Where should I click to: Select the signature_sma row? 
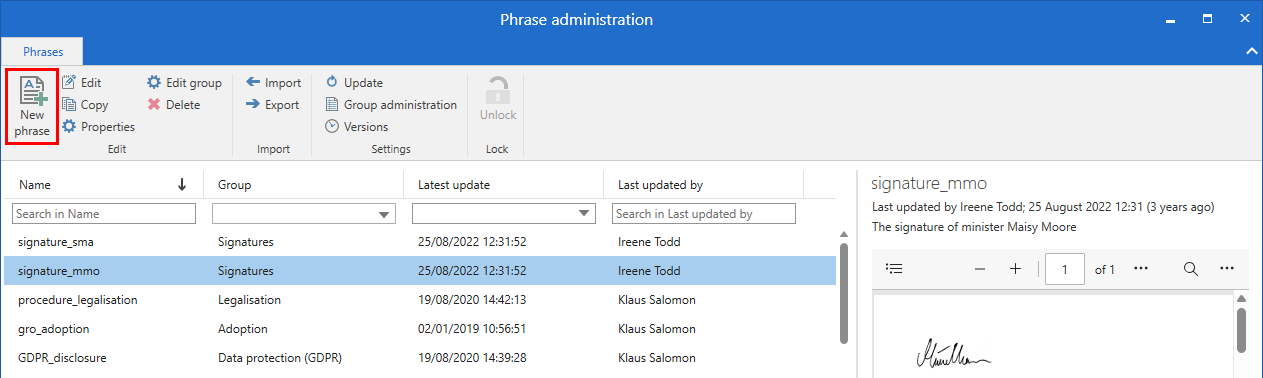click(420, 242)
